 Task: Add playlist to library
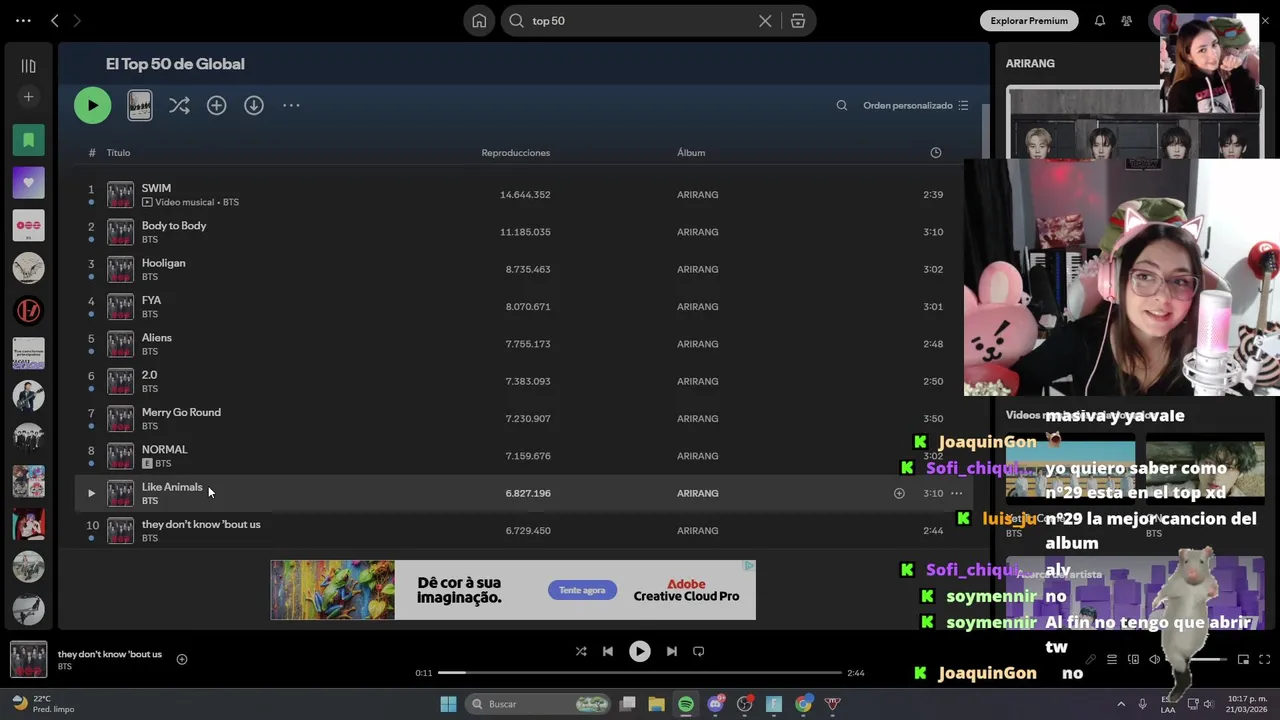[x=216, y=105]
